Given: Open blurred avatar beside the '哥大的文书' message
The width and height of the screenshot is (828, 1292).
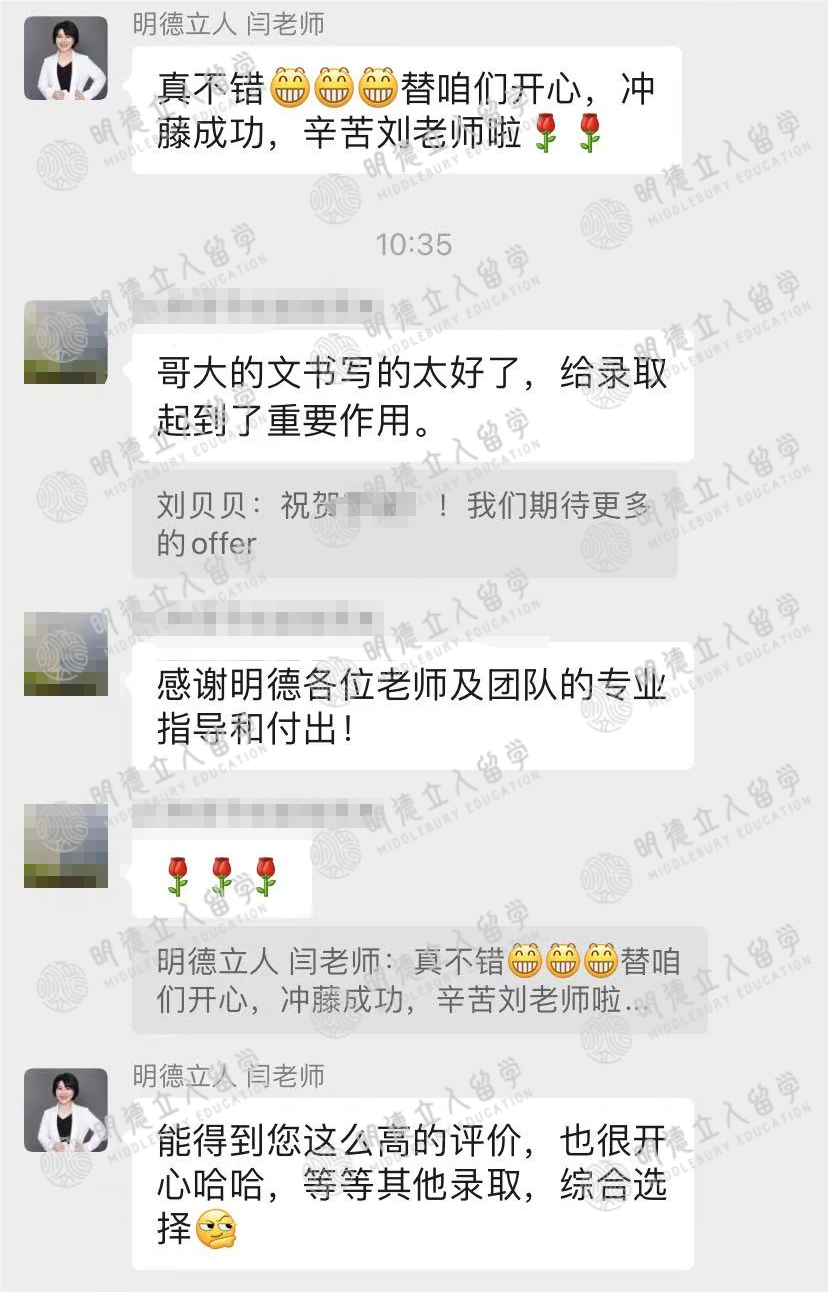Looking at the screenshot, I should pos(65,342).
